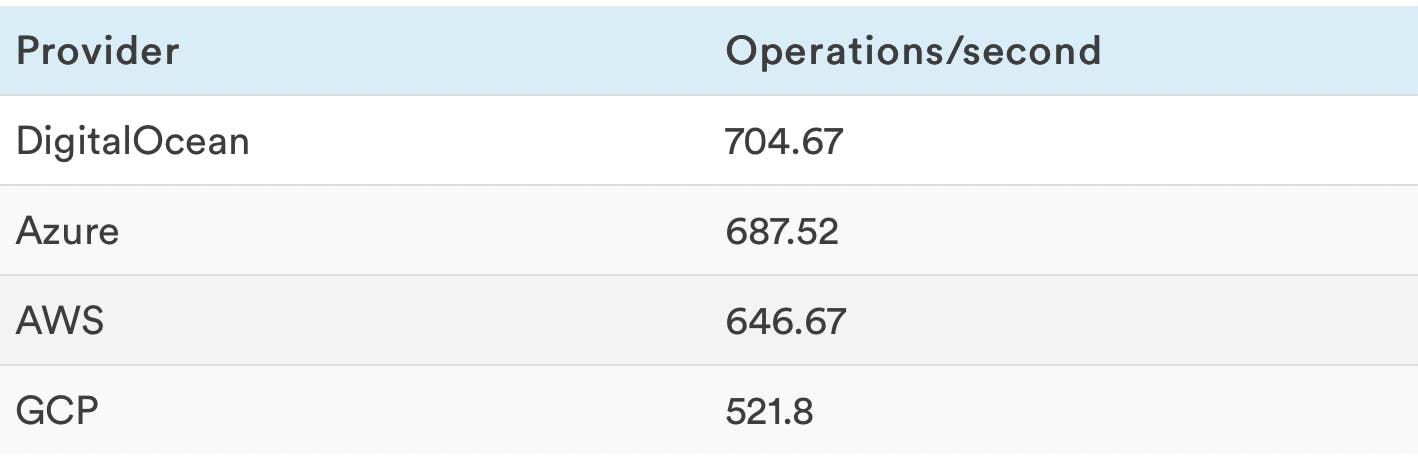
Task: Select the AWS provider cell
Action: coord(60,321)
